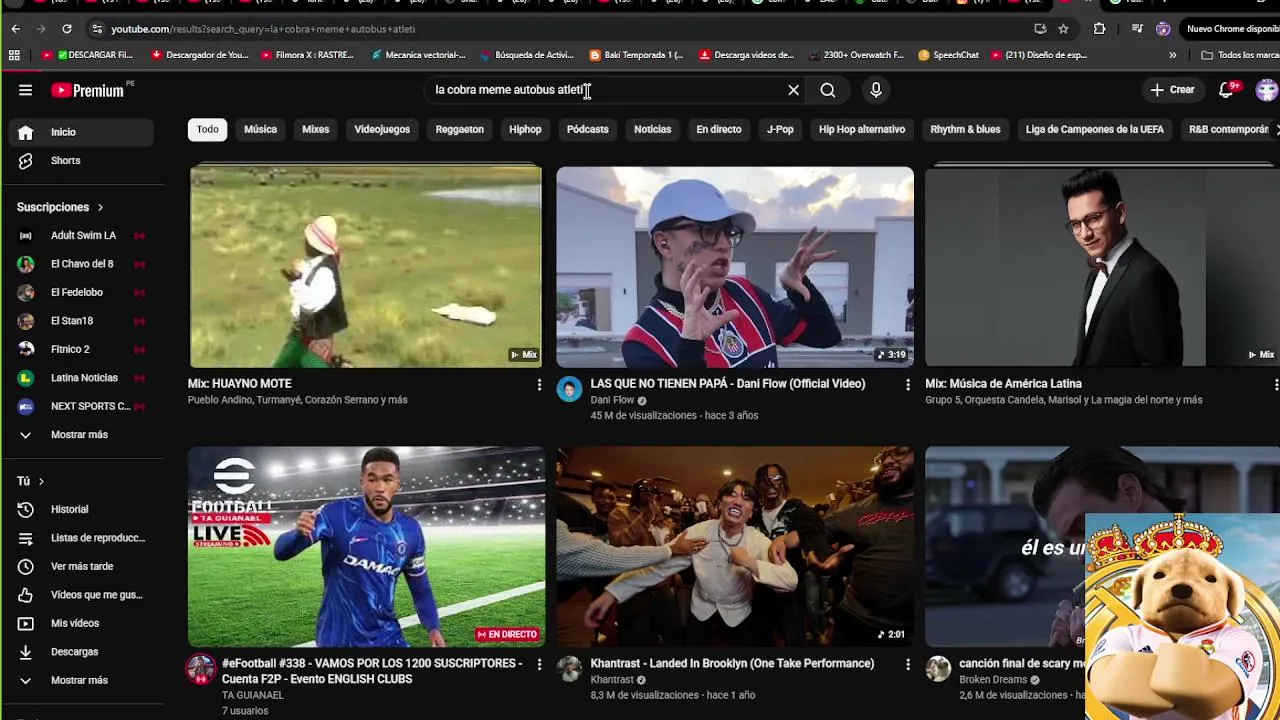1280x720 pixels.
Task: Open the notifications bell
Action: pos(1227,90)
